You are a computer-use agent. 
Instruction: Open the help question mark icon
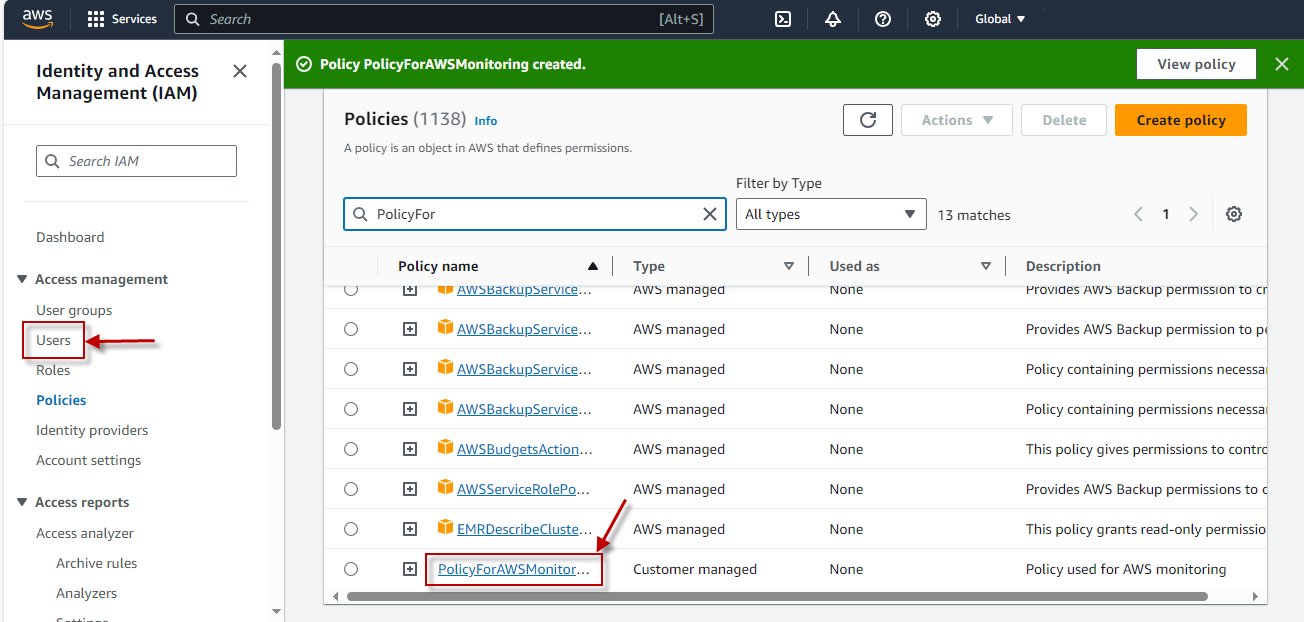click(883, 19)
